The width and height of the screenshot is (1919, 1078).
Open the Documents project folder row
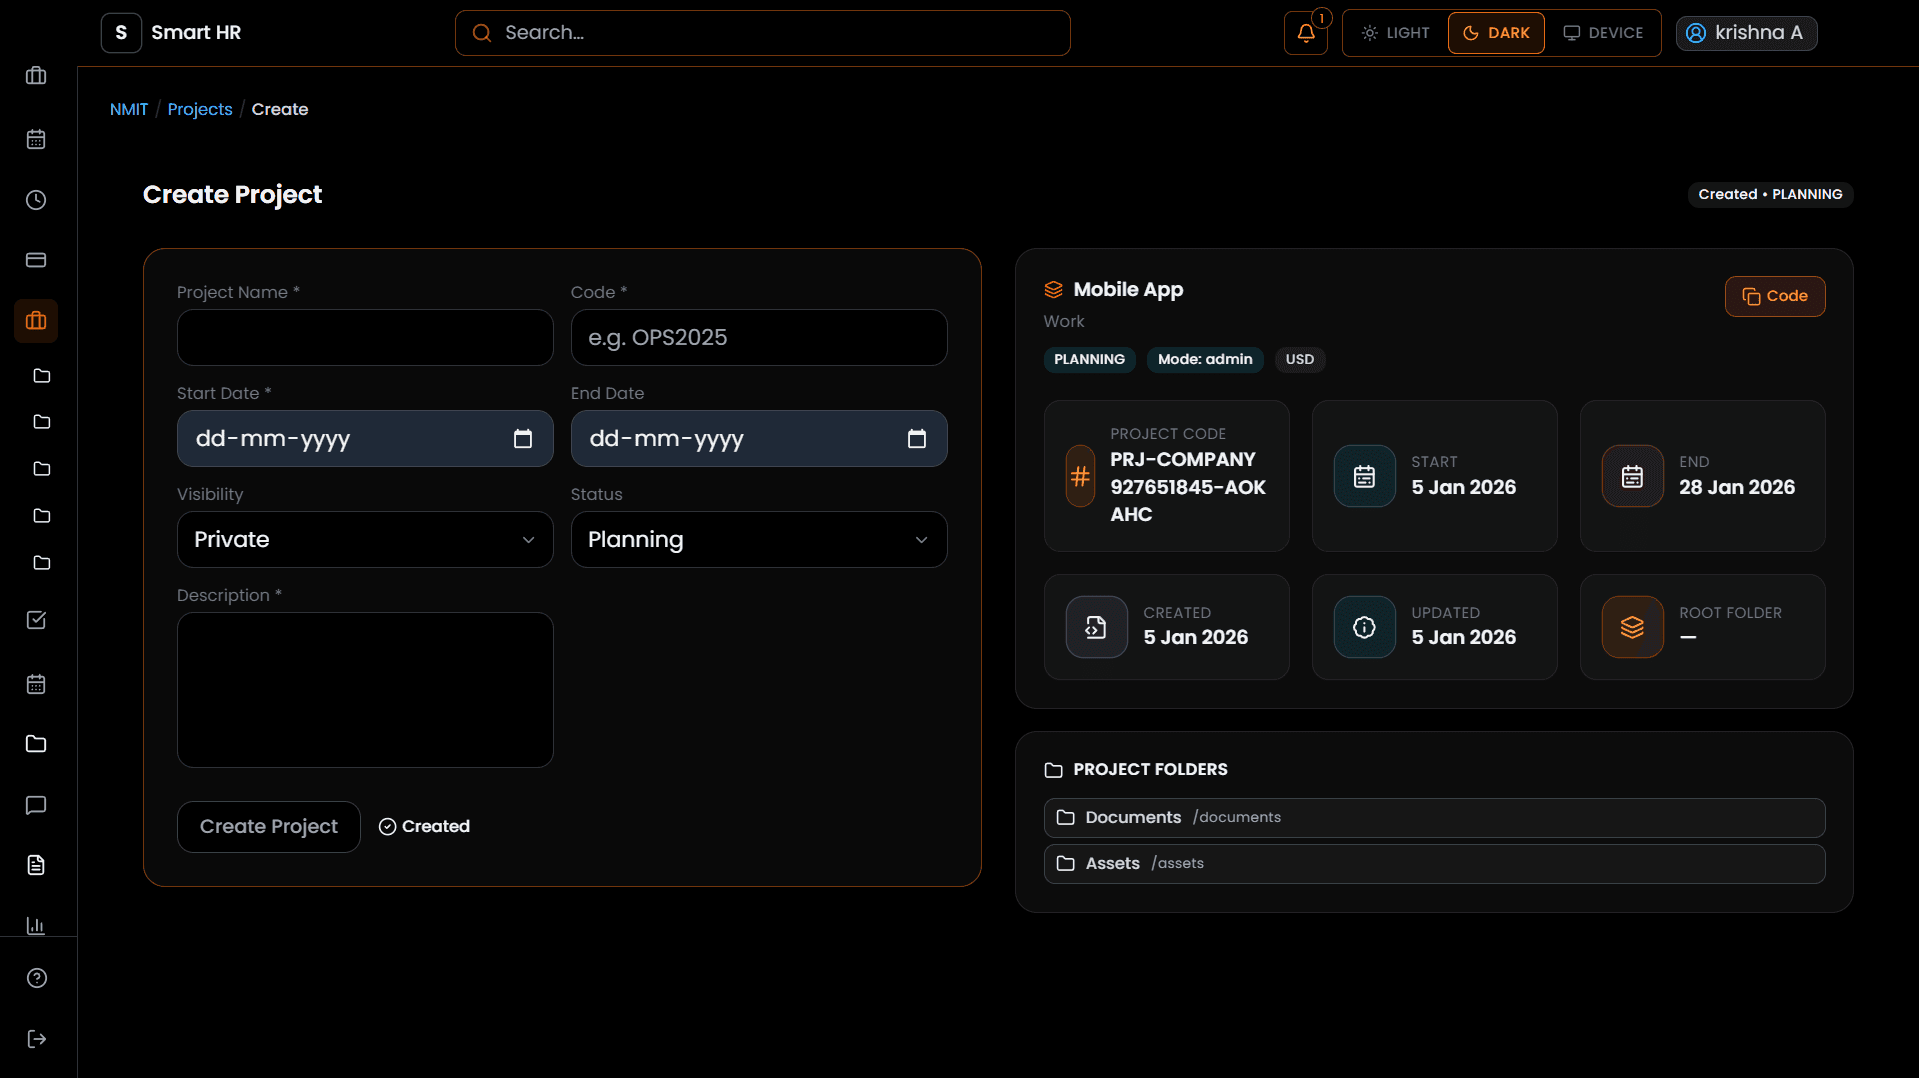pyautogui.click(x=1434, y=818)
